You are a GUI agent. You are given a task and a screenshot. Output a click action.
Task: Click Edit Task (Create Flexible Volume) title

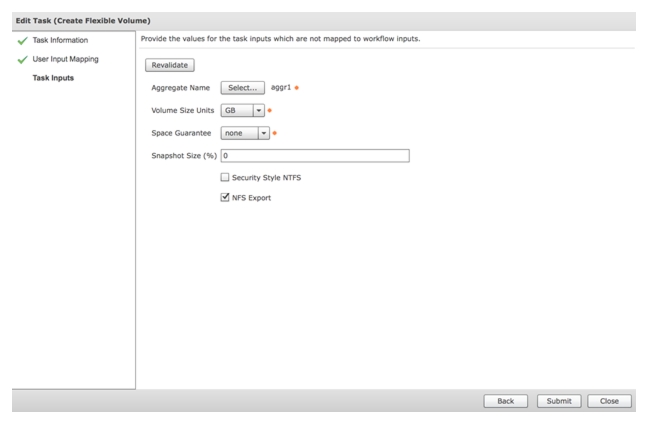click(83, 21)
